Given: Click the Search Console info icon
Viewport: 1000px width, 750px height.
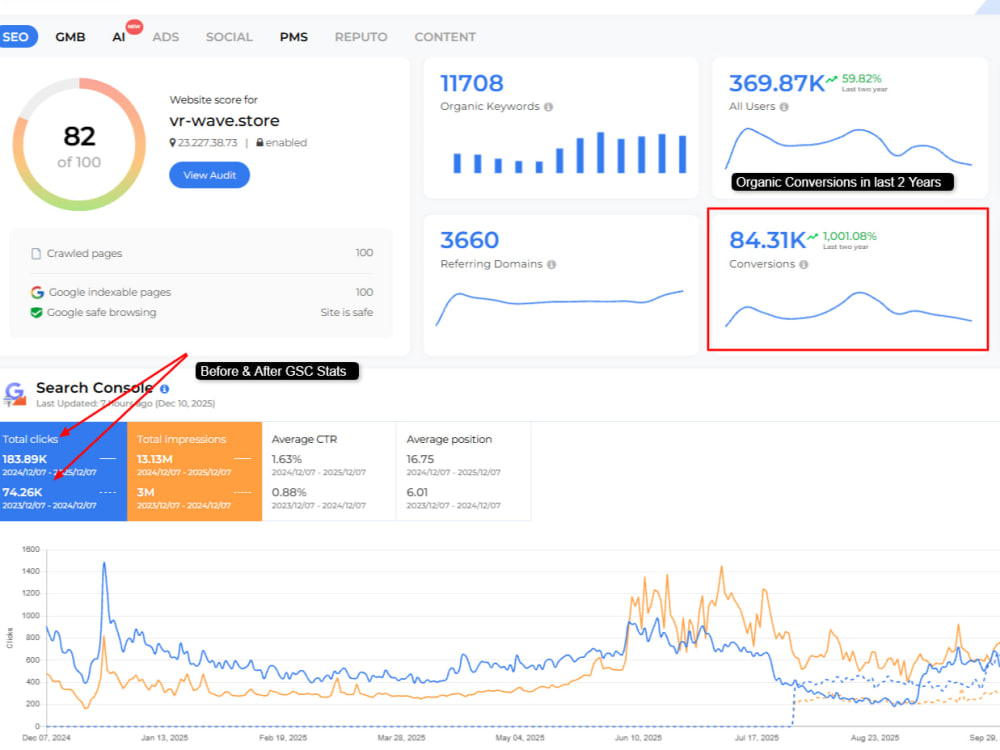Looking at the screenshot, I should pyautogui.click(x=165, y=388).
